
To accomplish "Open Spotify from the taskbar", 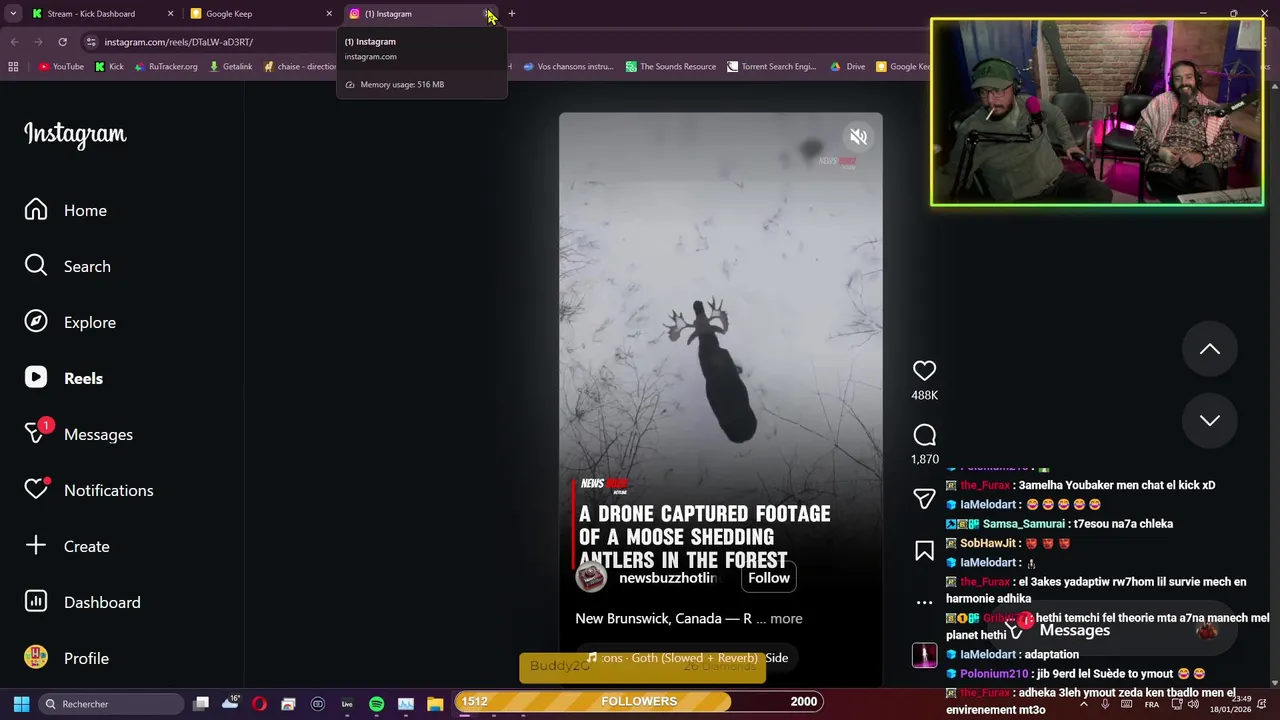I will pyautogui.click(x=376, y=704).
